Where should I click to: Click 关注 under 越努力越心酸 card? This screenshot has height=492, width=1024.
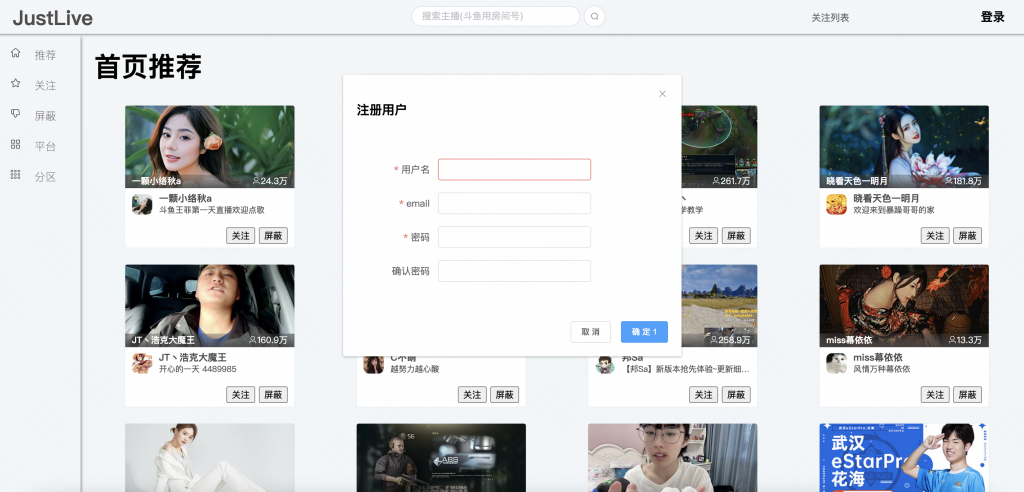[x=472, y=395]
